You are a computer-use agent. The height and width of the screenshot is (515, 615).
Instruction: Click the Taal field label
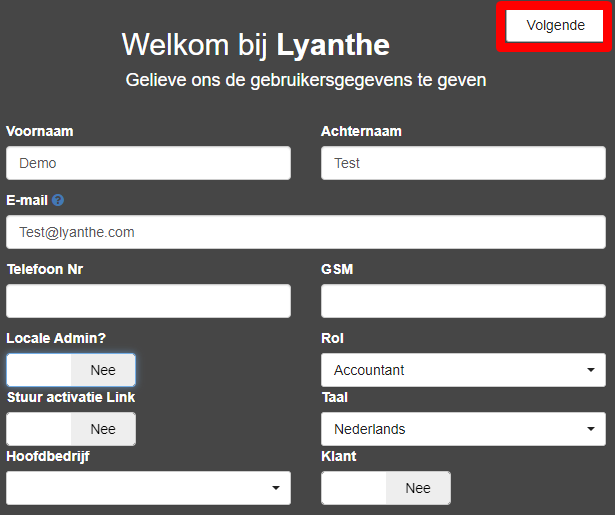pos(335,397)
